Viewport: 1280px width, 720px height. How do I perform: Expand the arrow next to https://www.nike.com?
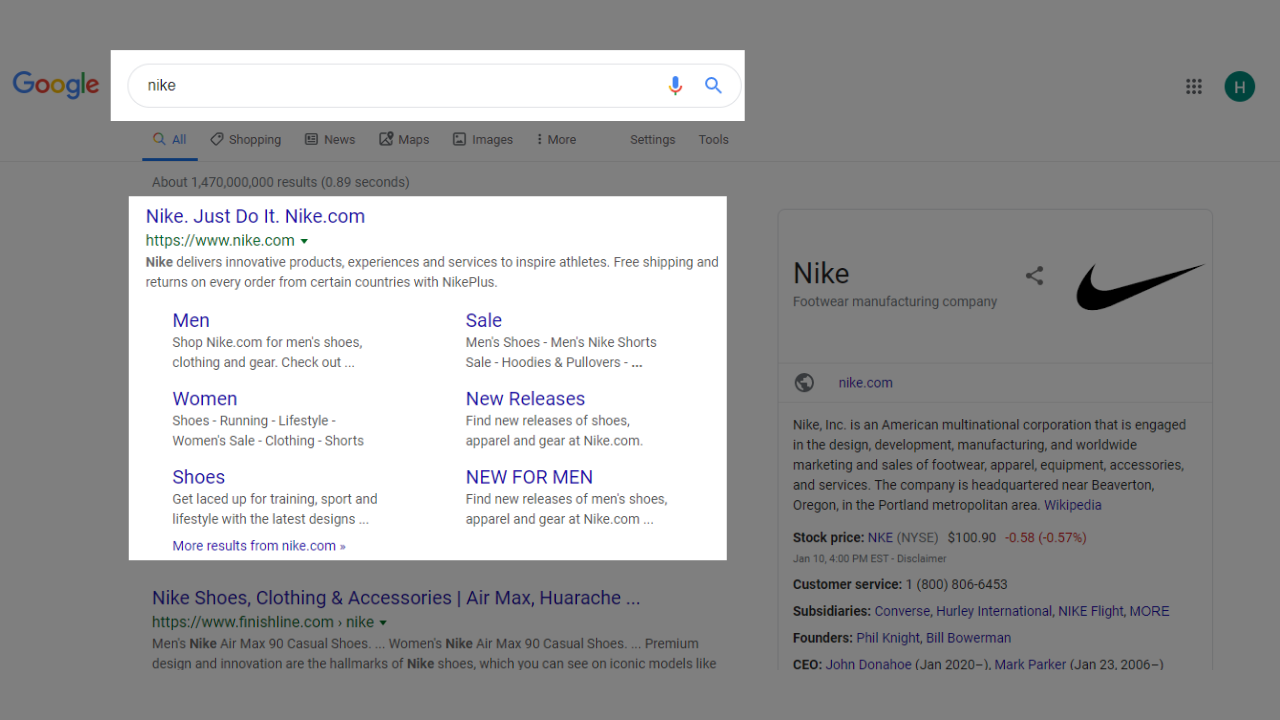click(x=304, y=241)
